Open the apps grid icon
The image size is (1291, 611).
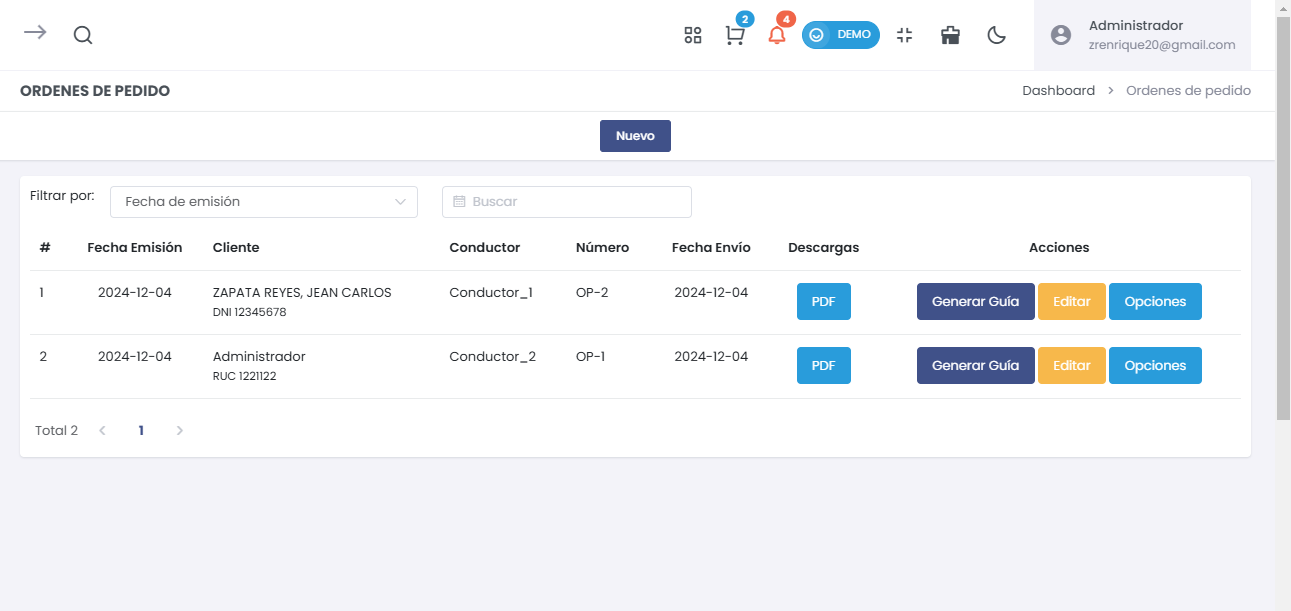(692, 35)
